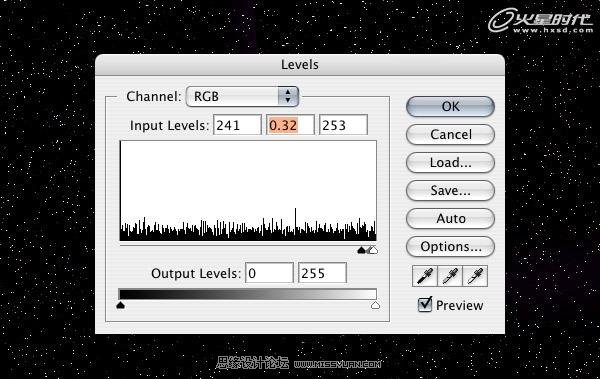Click the white input highlight slider handle
This screenshot has height=379, width=600.
click(374, 250)
